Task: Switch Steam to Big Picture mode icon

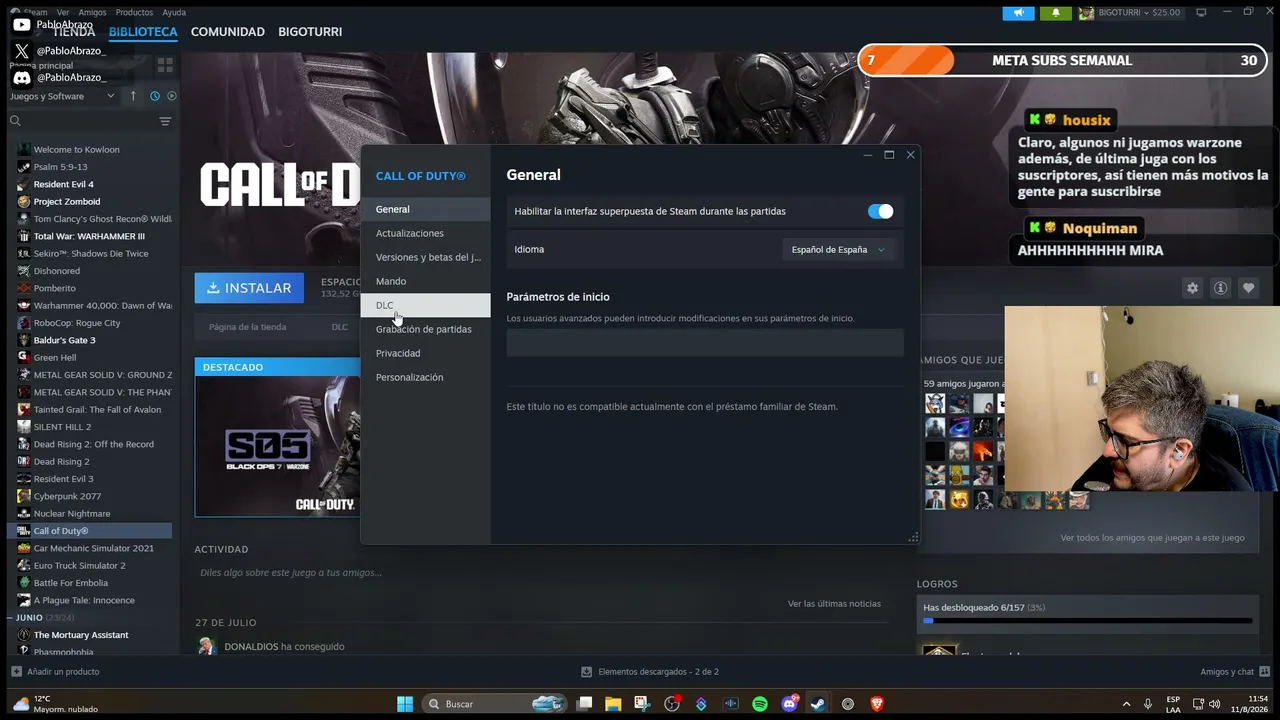Action: tap(1201, 12)
